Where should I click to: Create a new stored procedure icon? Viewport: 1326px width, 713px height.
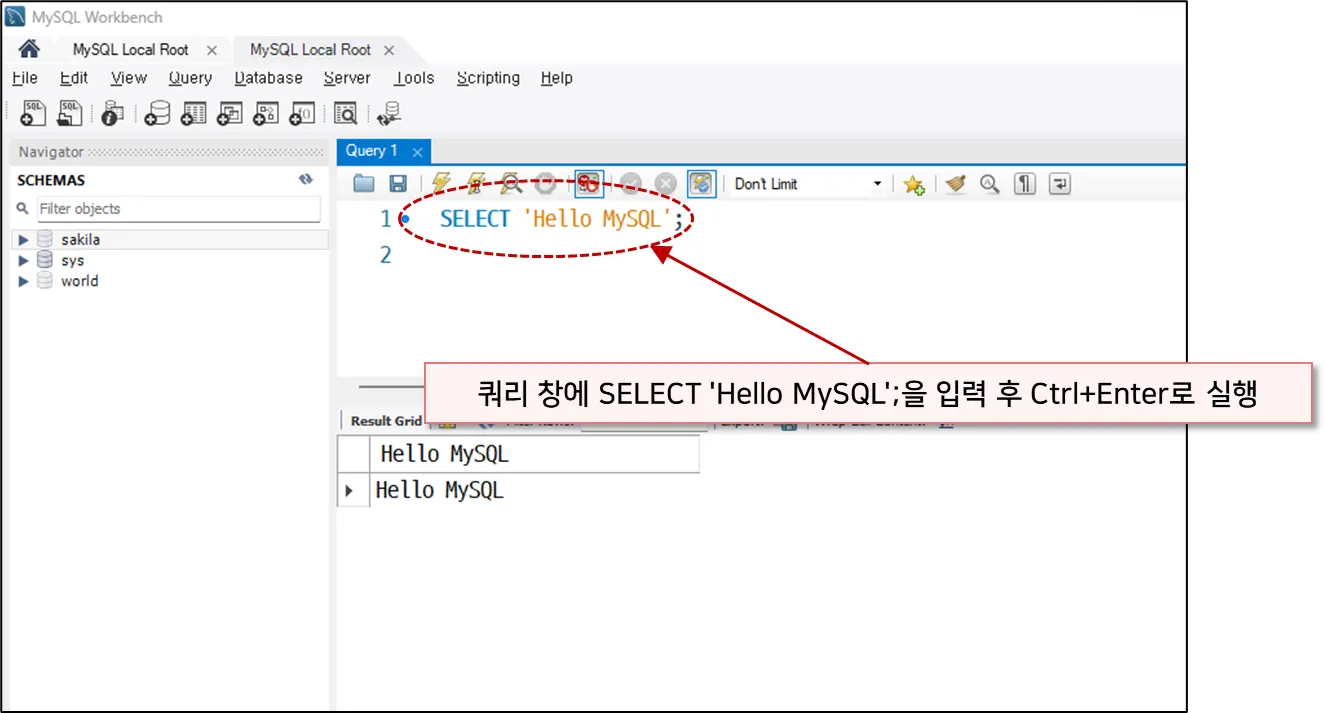click(x=265, y=114)
